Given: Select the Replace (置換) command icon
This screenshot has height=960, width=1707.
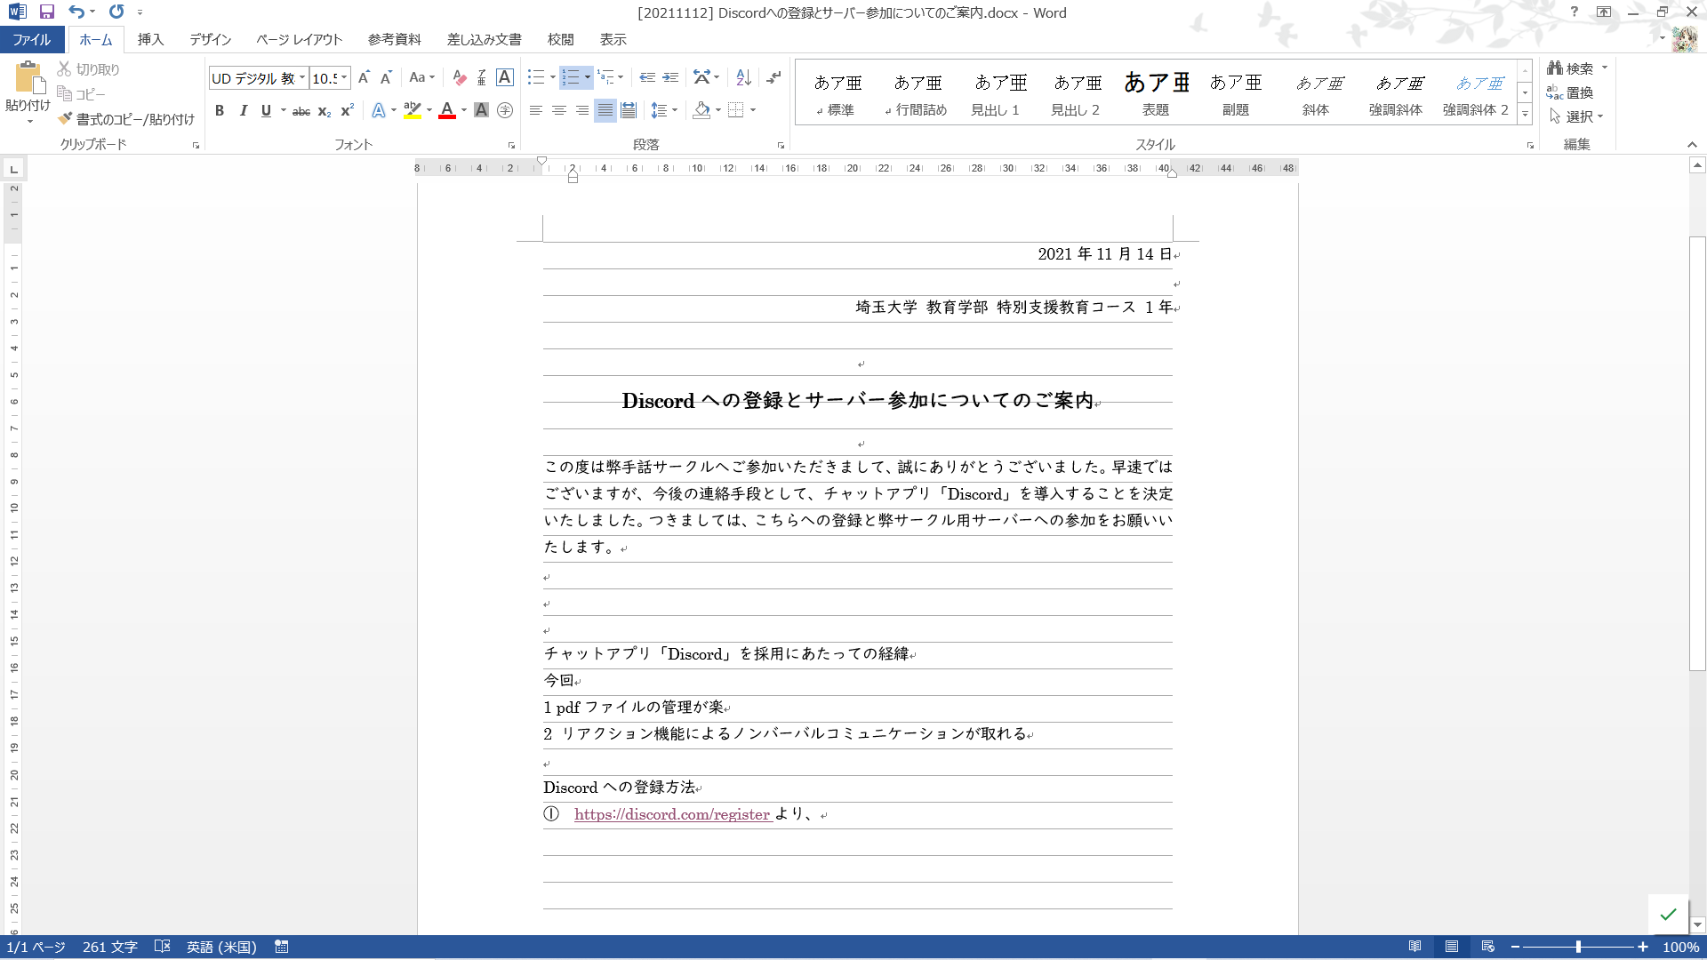Looking at the screenshot, I should tap(1555, 93).
